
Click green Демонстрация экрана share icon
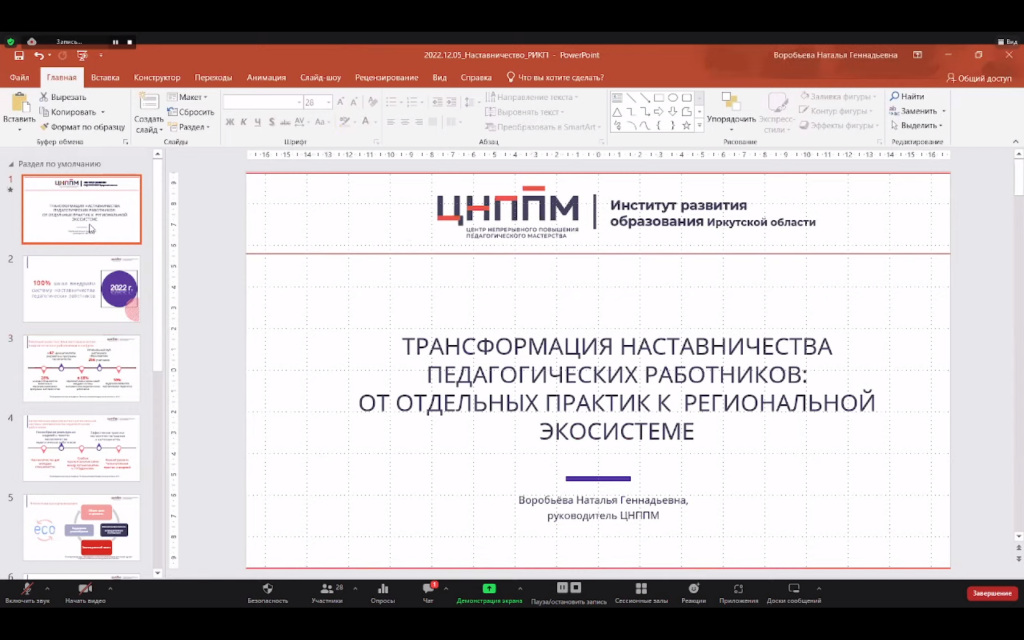[x=489, y=589]
